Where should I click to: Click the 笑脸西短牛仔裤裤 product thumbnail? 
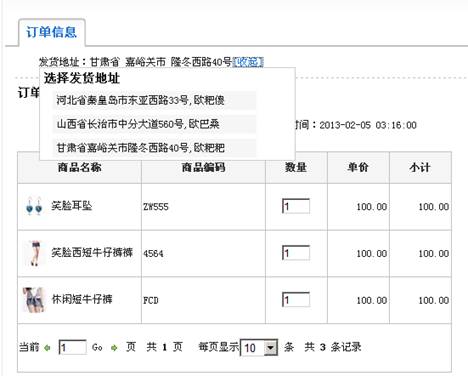click(x=35, y=253)
